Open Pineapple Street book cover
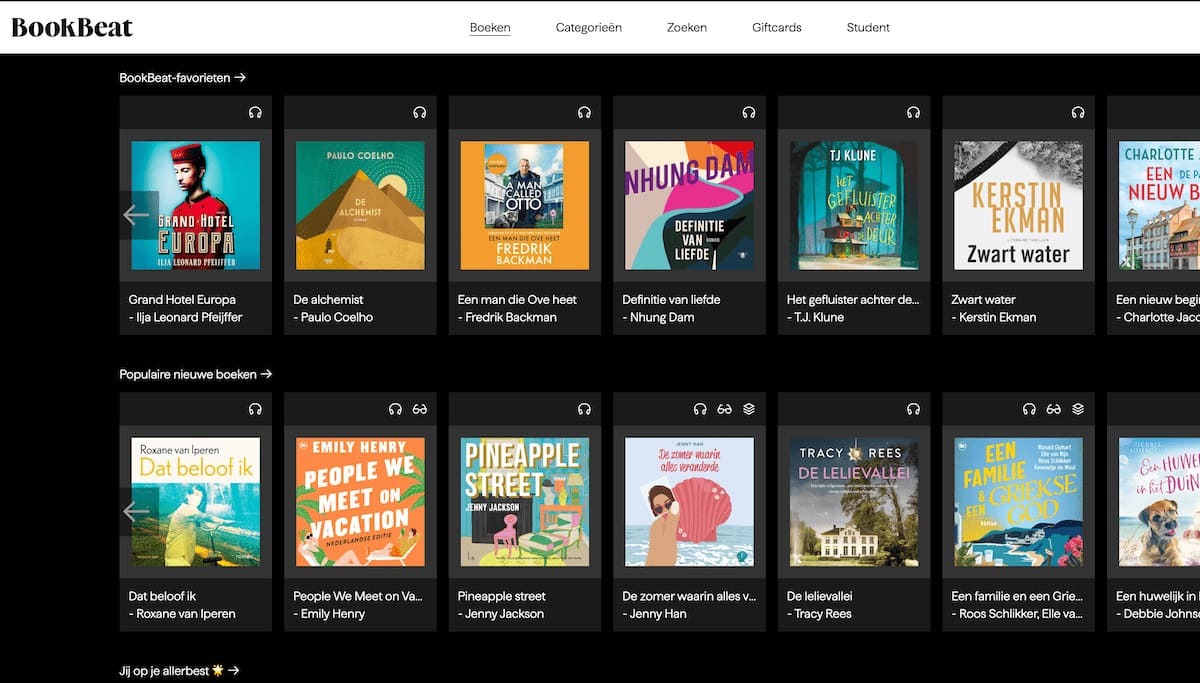The image size is (1200, 683). pyautogui.click(x=525, y=502)
